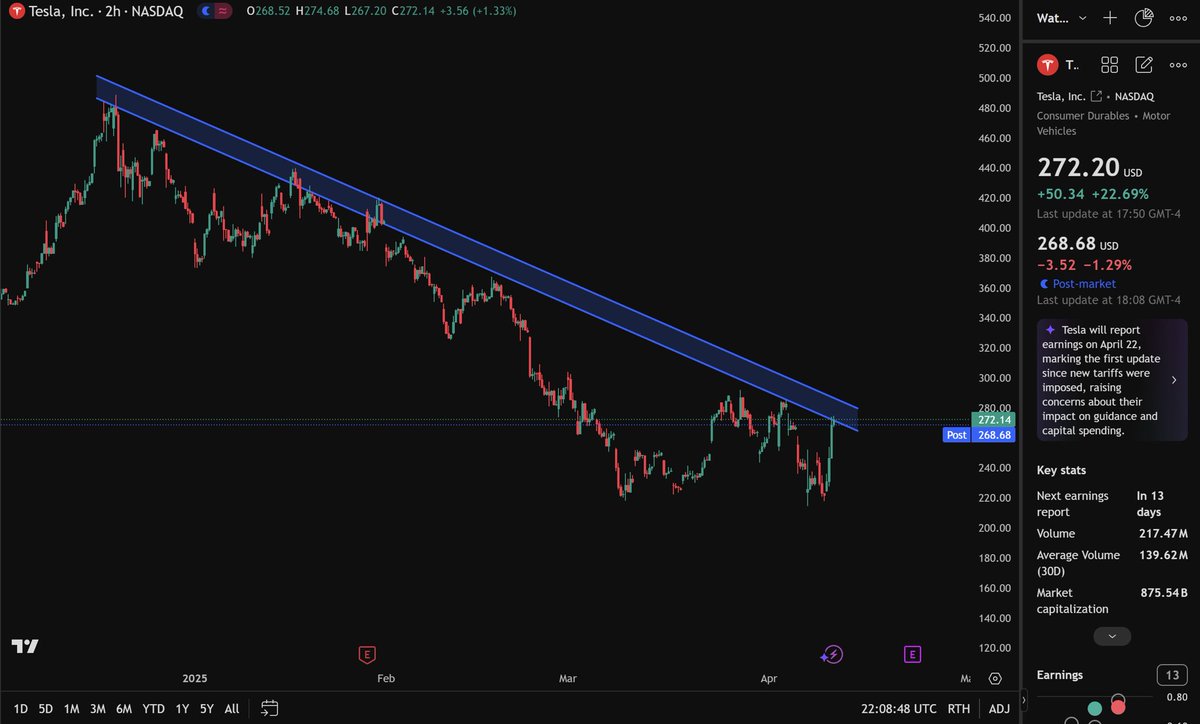Click the go-to-date calendar icon in the bottom bar

269,708
